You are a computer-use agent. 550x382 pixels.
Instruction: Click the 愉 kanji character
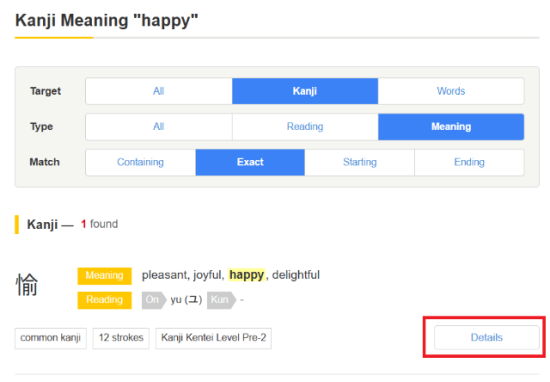pos(27,284)
